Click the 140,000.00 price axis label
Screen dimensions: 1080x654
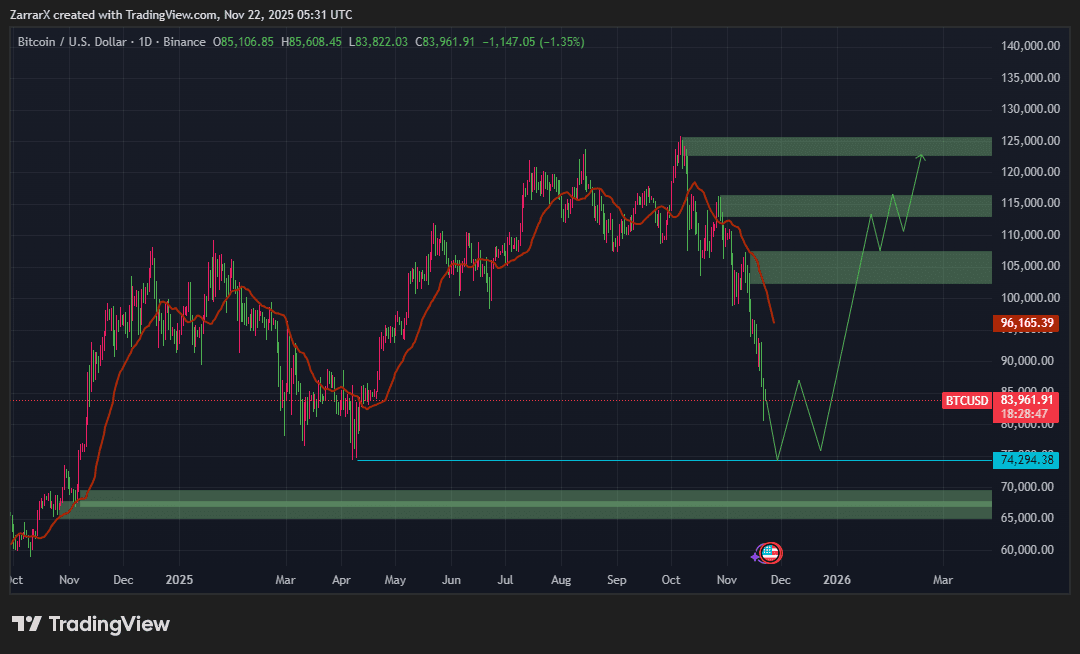[1030, 46]
